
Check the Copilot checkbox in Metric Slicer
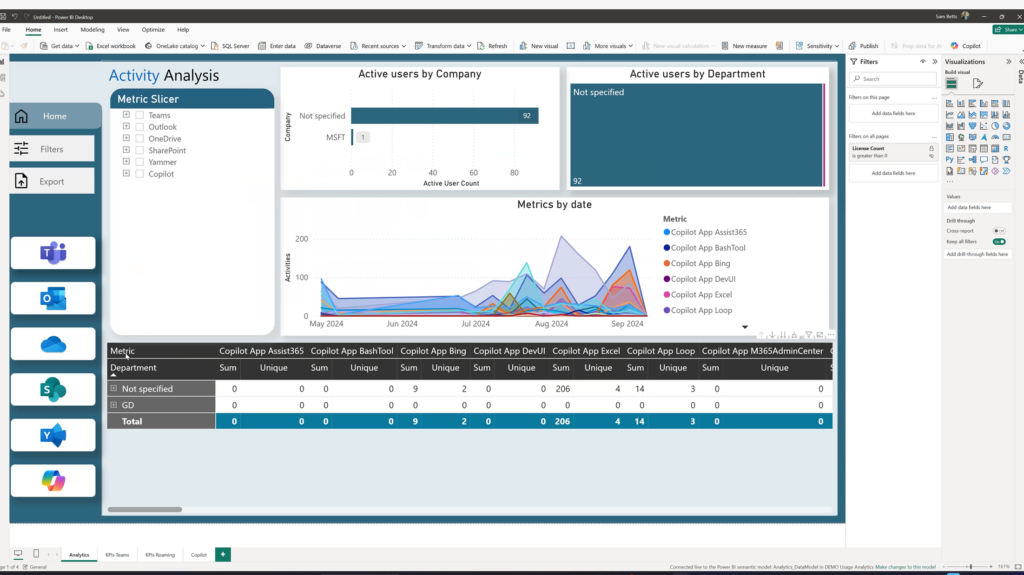click(139, 174)
